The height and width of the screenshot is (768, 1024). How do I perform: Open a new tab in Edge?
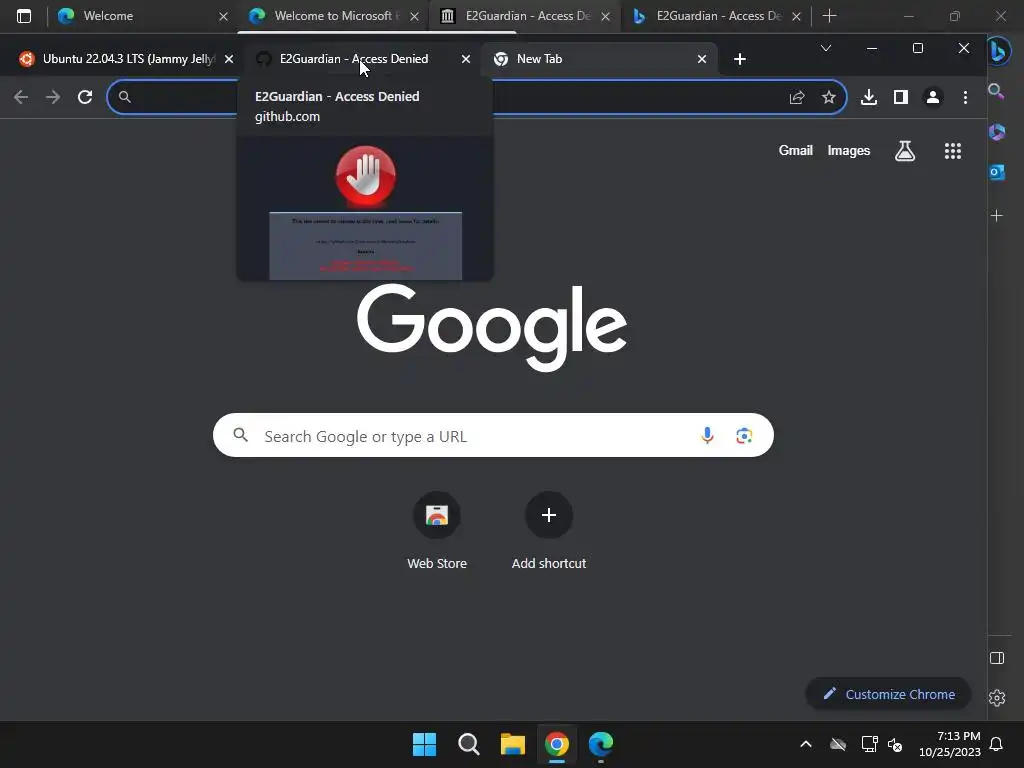click(x=829, y=16)
